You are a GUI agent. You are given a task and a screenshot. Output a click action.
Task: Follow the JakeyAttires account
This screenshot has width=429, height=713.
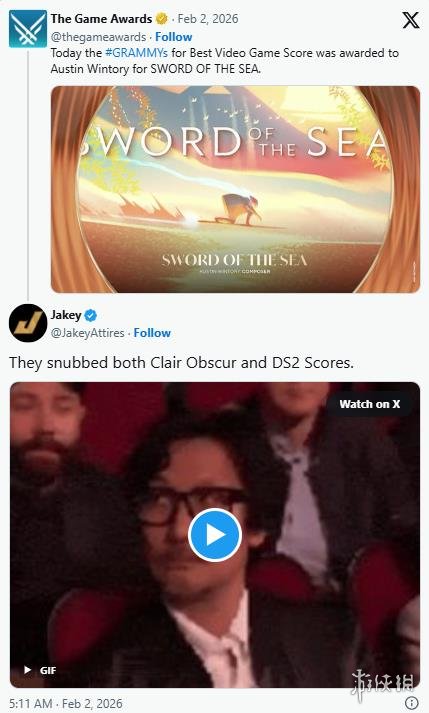152,333
